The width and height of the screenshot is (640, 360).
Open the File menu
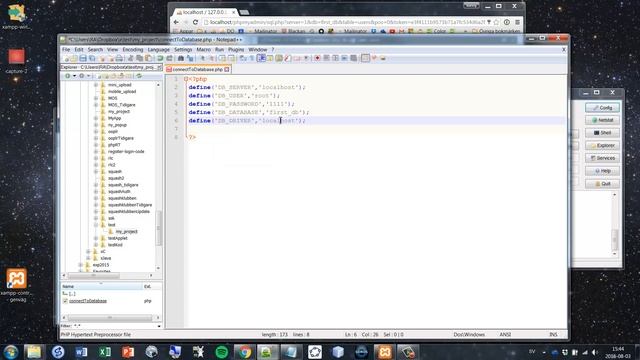pos(66,49)
